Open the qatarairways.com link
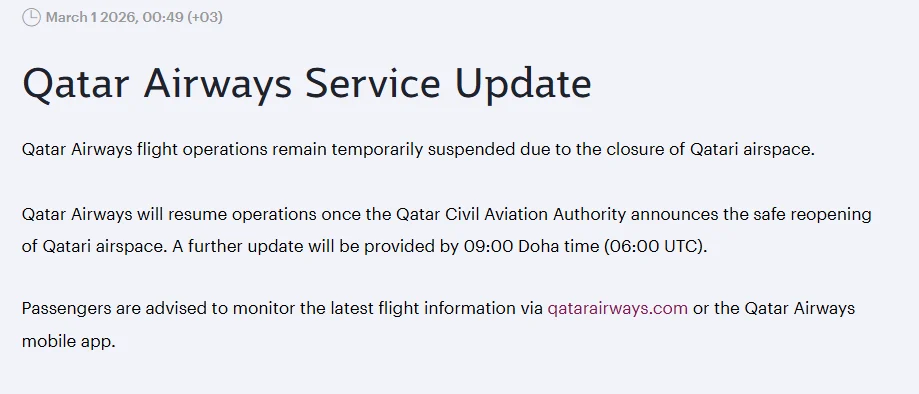 617,308
